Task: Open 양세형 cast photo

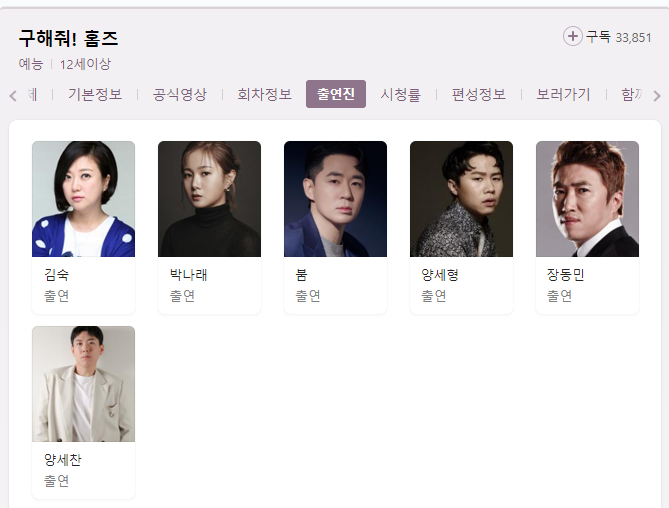Action: [x=461, y=199]
